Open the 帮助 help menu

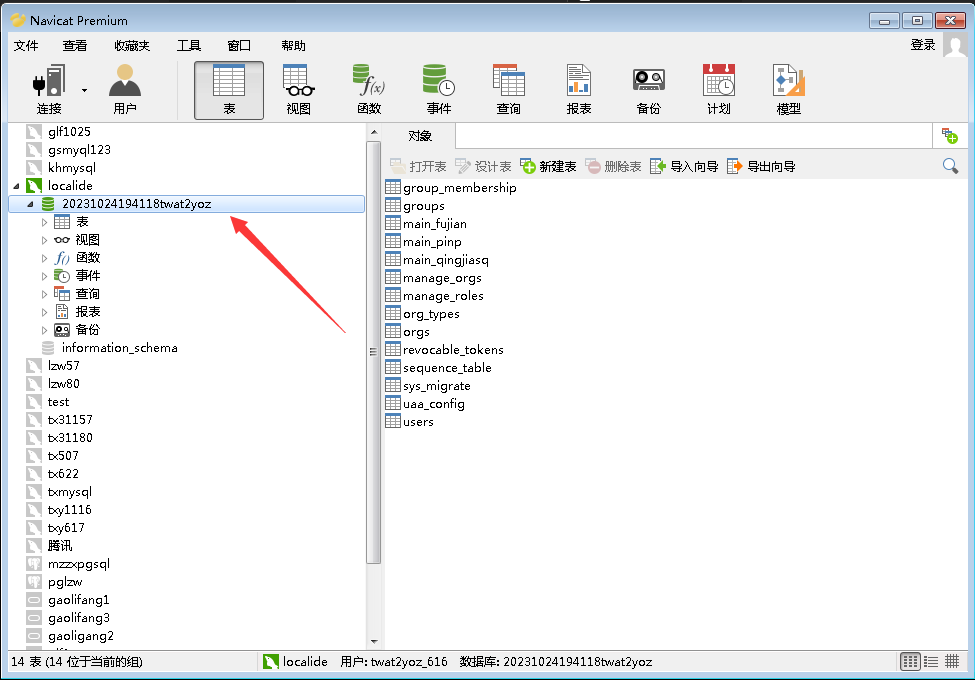[293, 45]
